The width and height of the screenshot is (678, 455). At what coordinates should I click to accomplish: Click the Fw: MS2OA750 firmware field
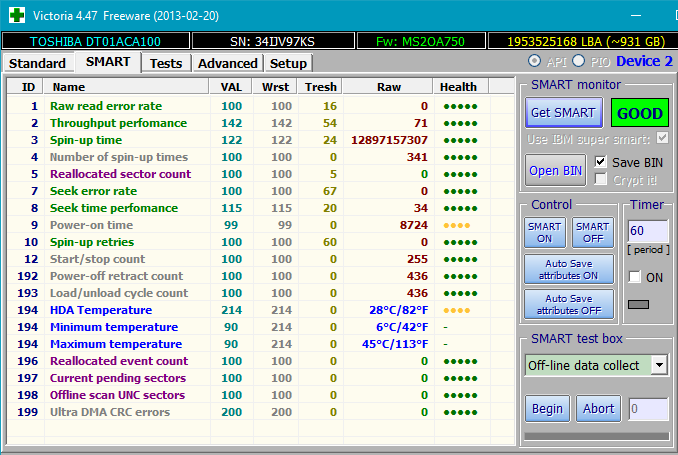420,41
